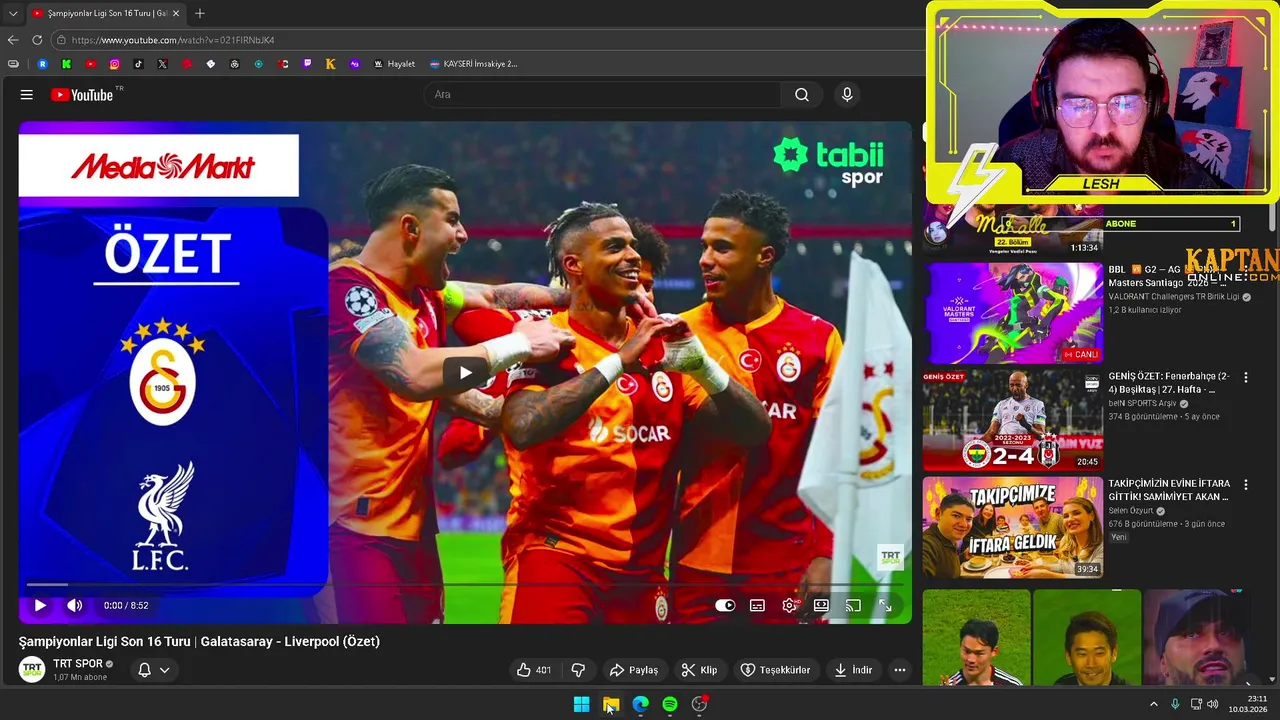1280x720 pixels.
Task: Like the video with thumbs-up (401)
Action: tap(534, 670)
